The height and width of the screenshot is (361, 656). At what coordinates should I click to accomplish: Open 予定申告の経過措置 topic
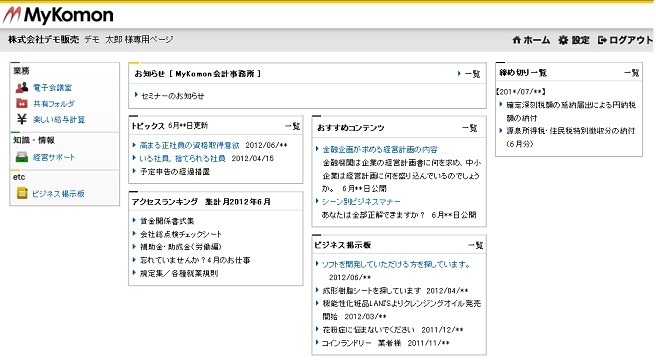click(175, 172)
